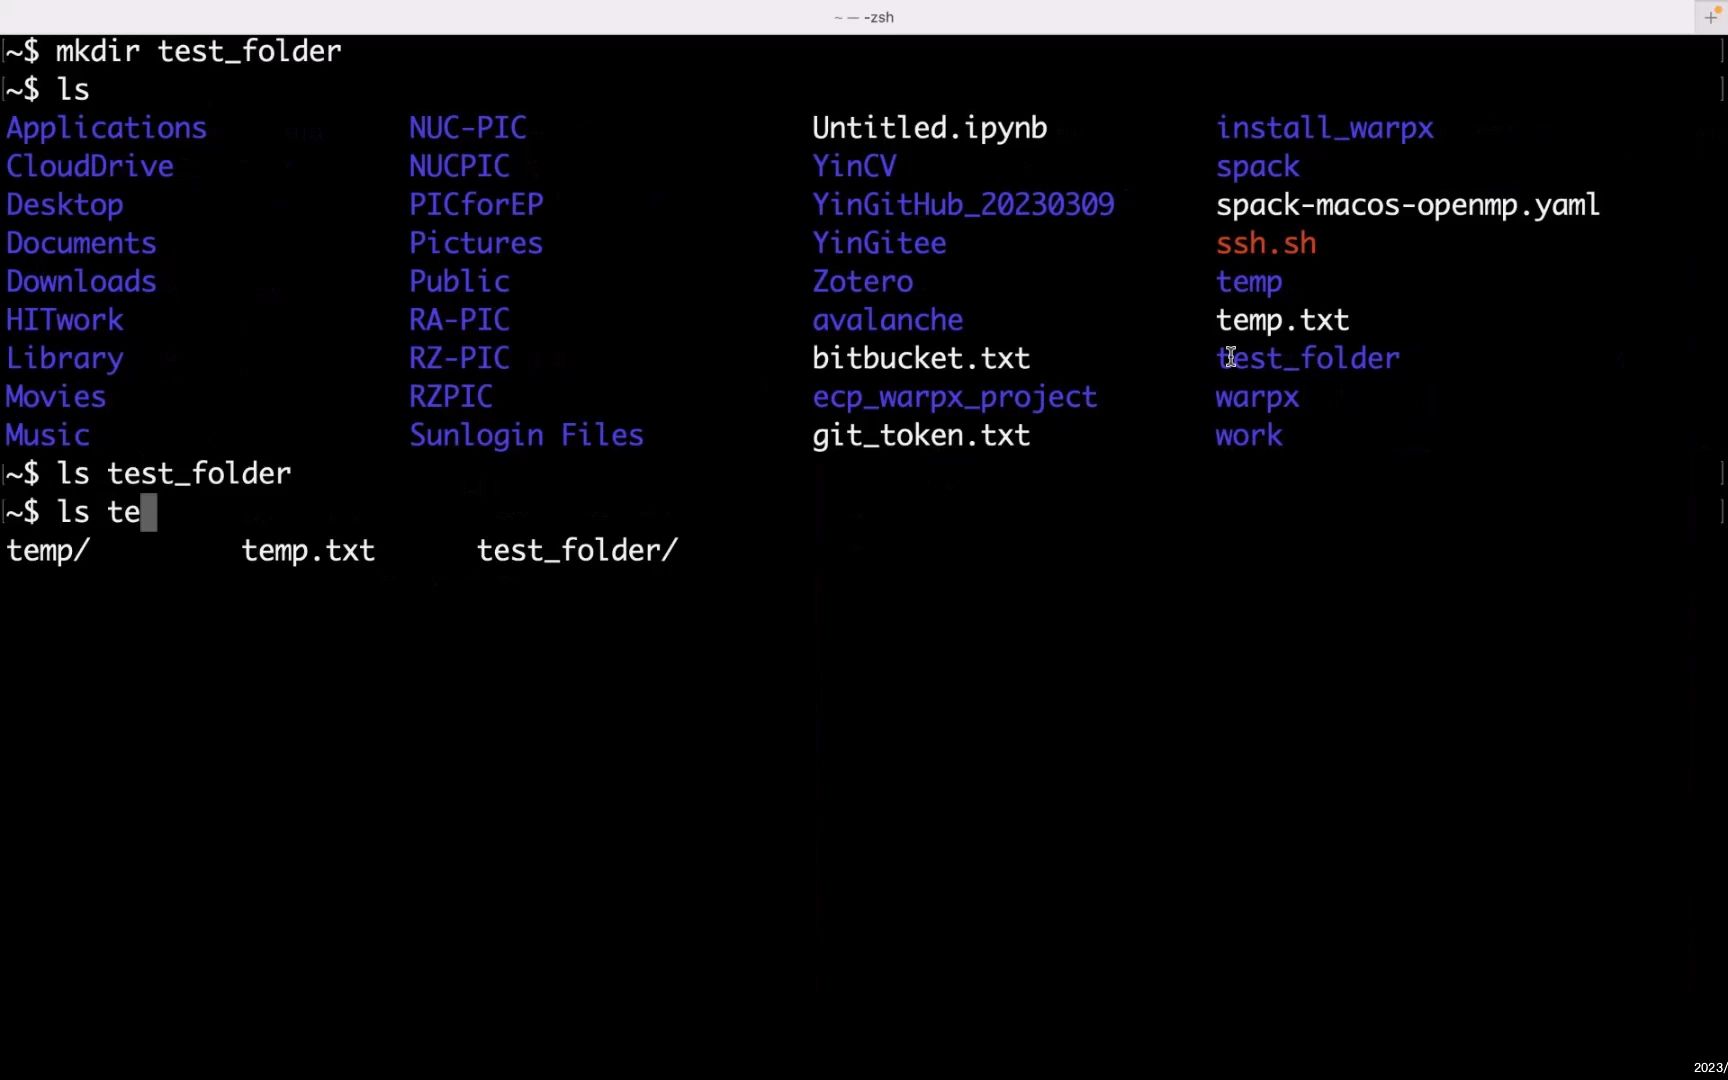1728x1080 pixels.
Task: Click the bitbucket.txt file name
Action: [x=921, y=358]
